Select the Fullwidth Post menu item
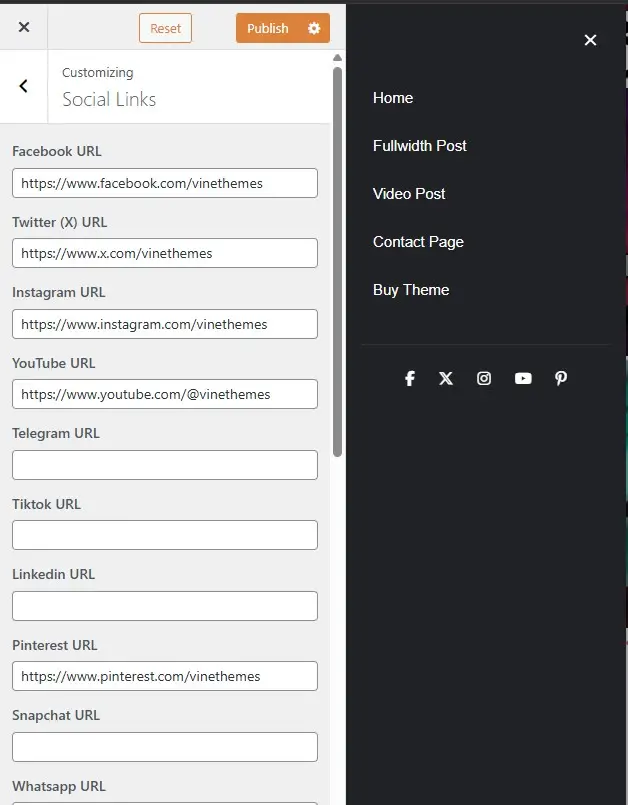This screenshot has height=805, width=628. [x=420, y=146]
